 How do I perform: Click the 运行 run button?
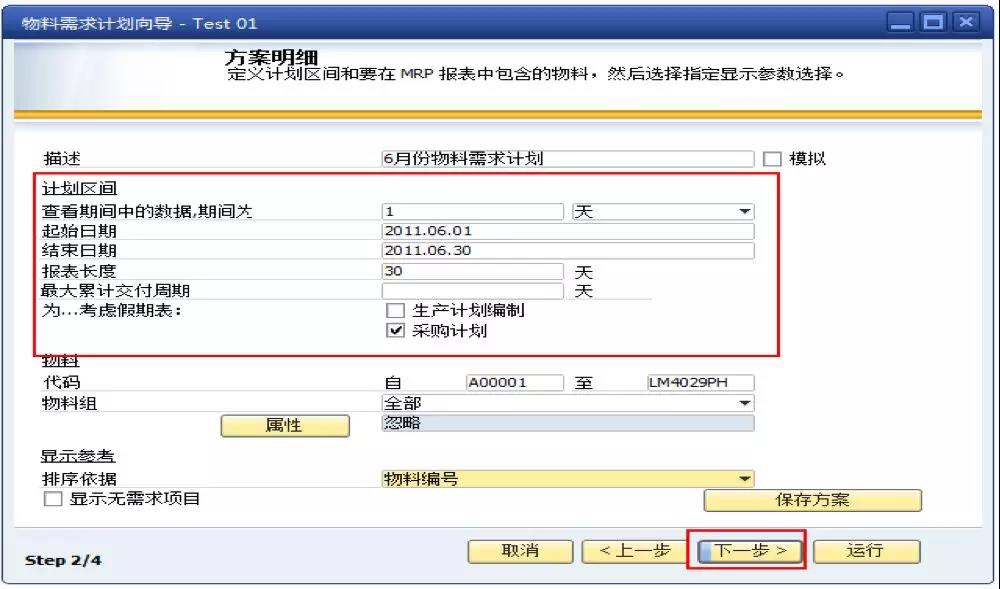[x=866, y=551]
